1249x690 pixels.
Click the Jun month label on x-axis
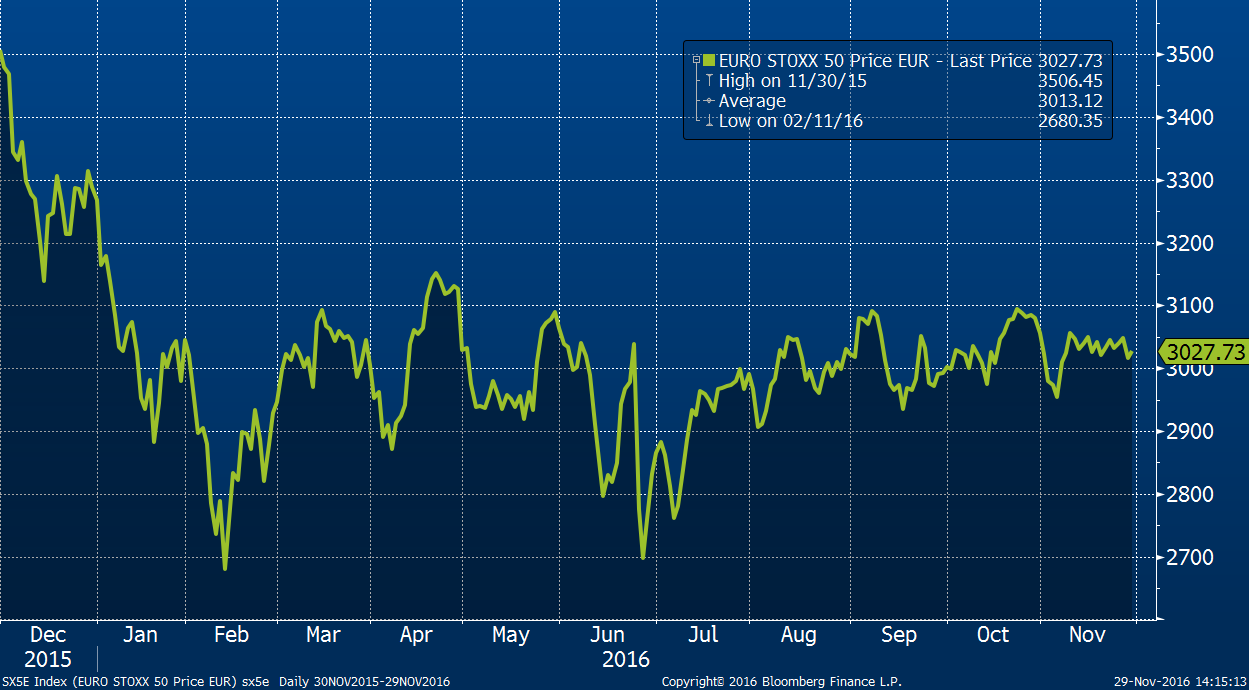click(x=608, y=635)
